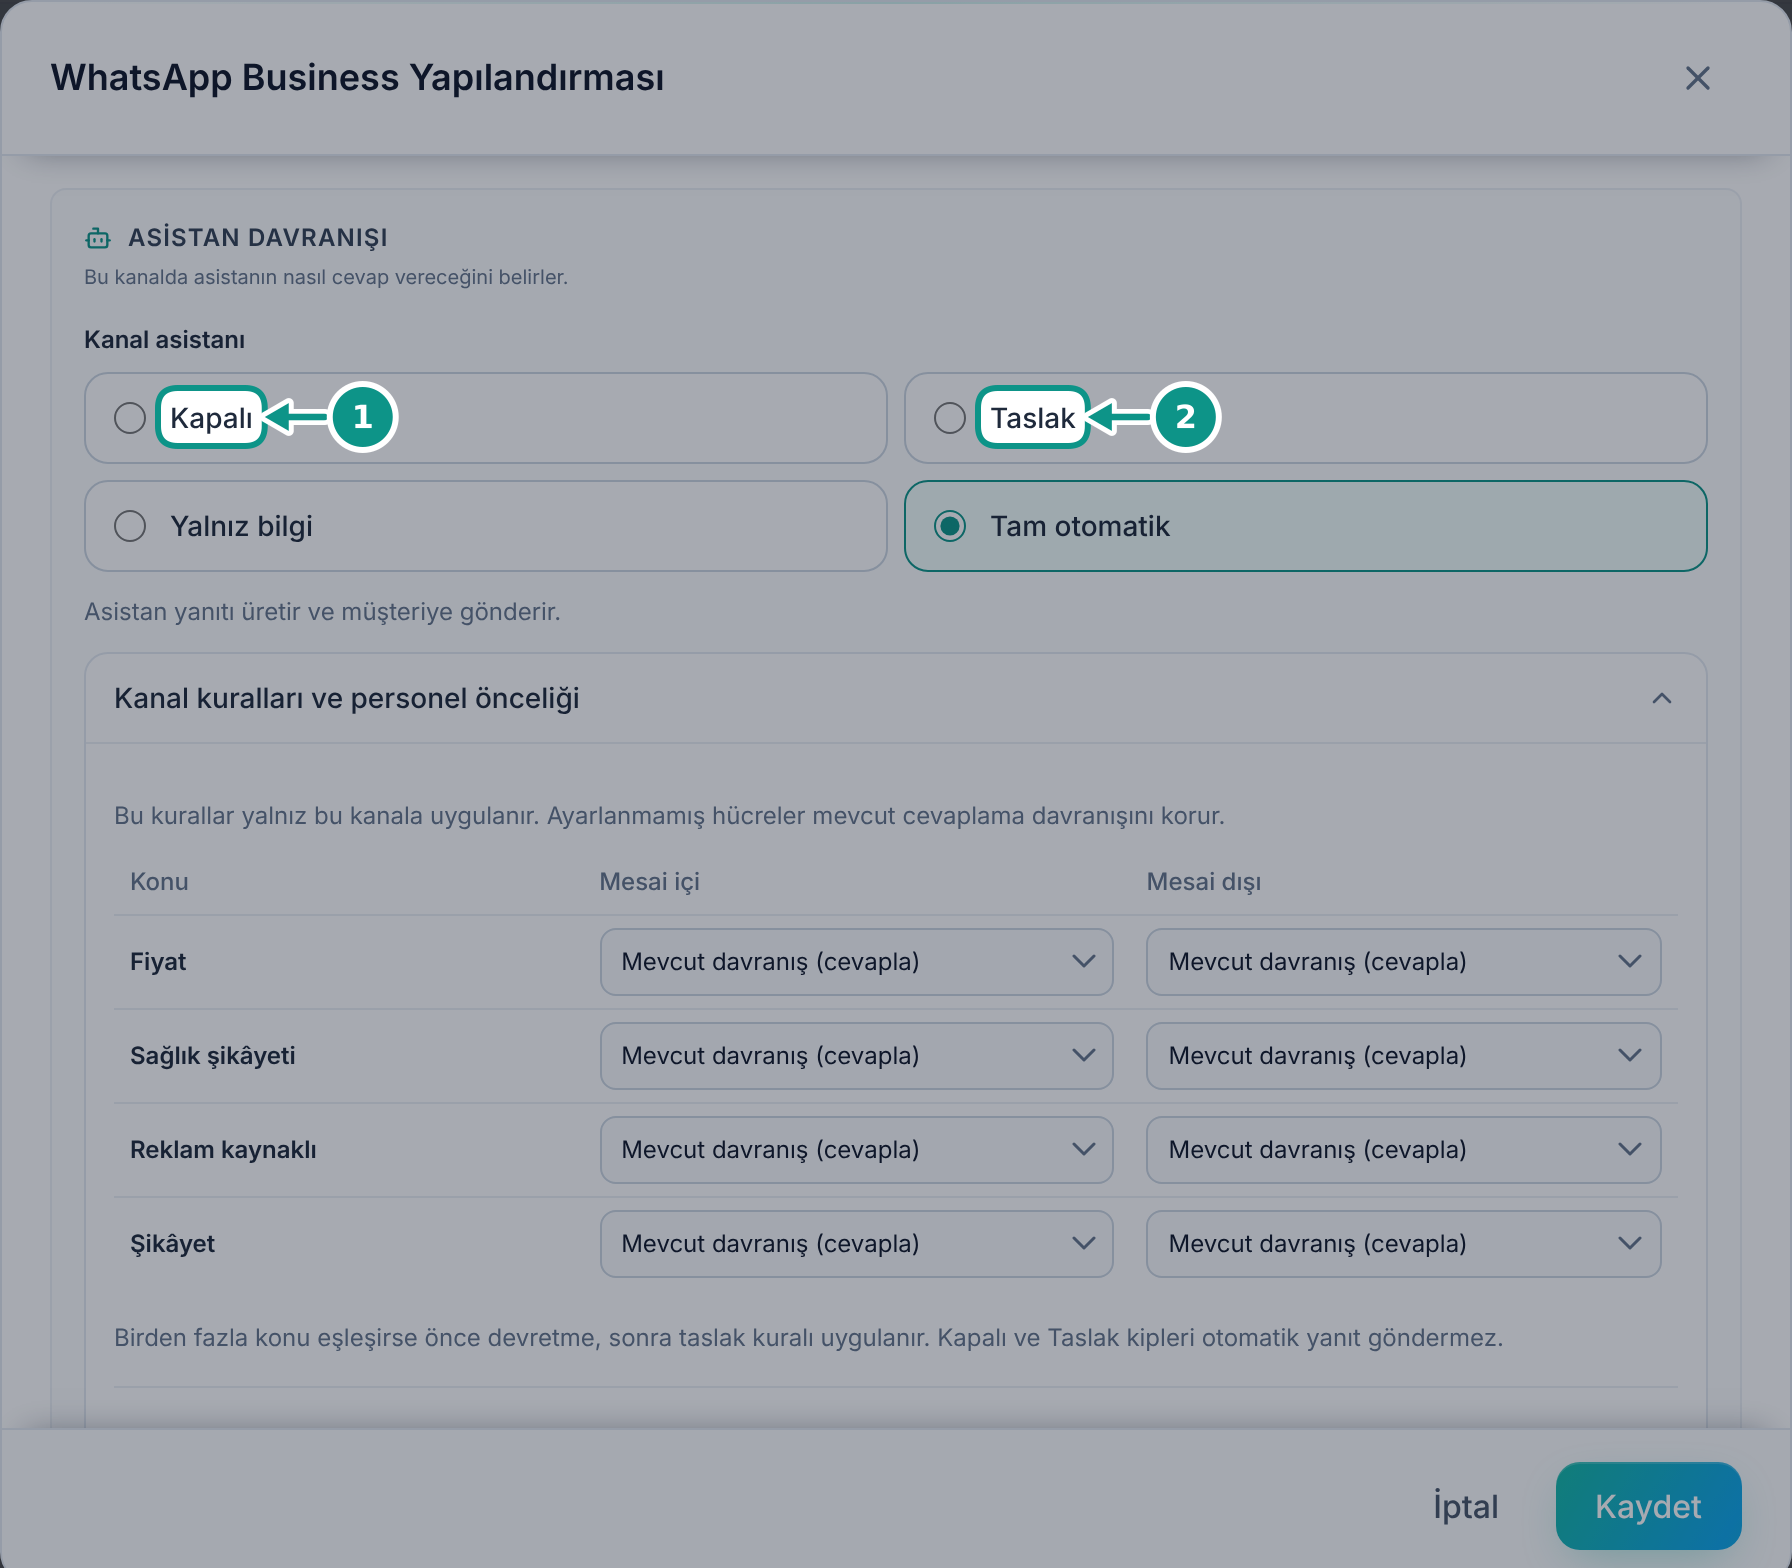Click the Mesai içi column header
This screenshot has height=1568, width=1792.
(649, 882)
